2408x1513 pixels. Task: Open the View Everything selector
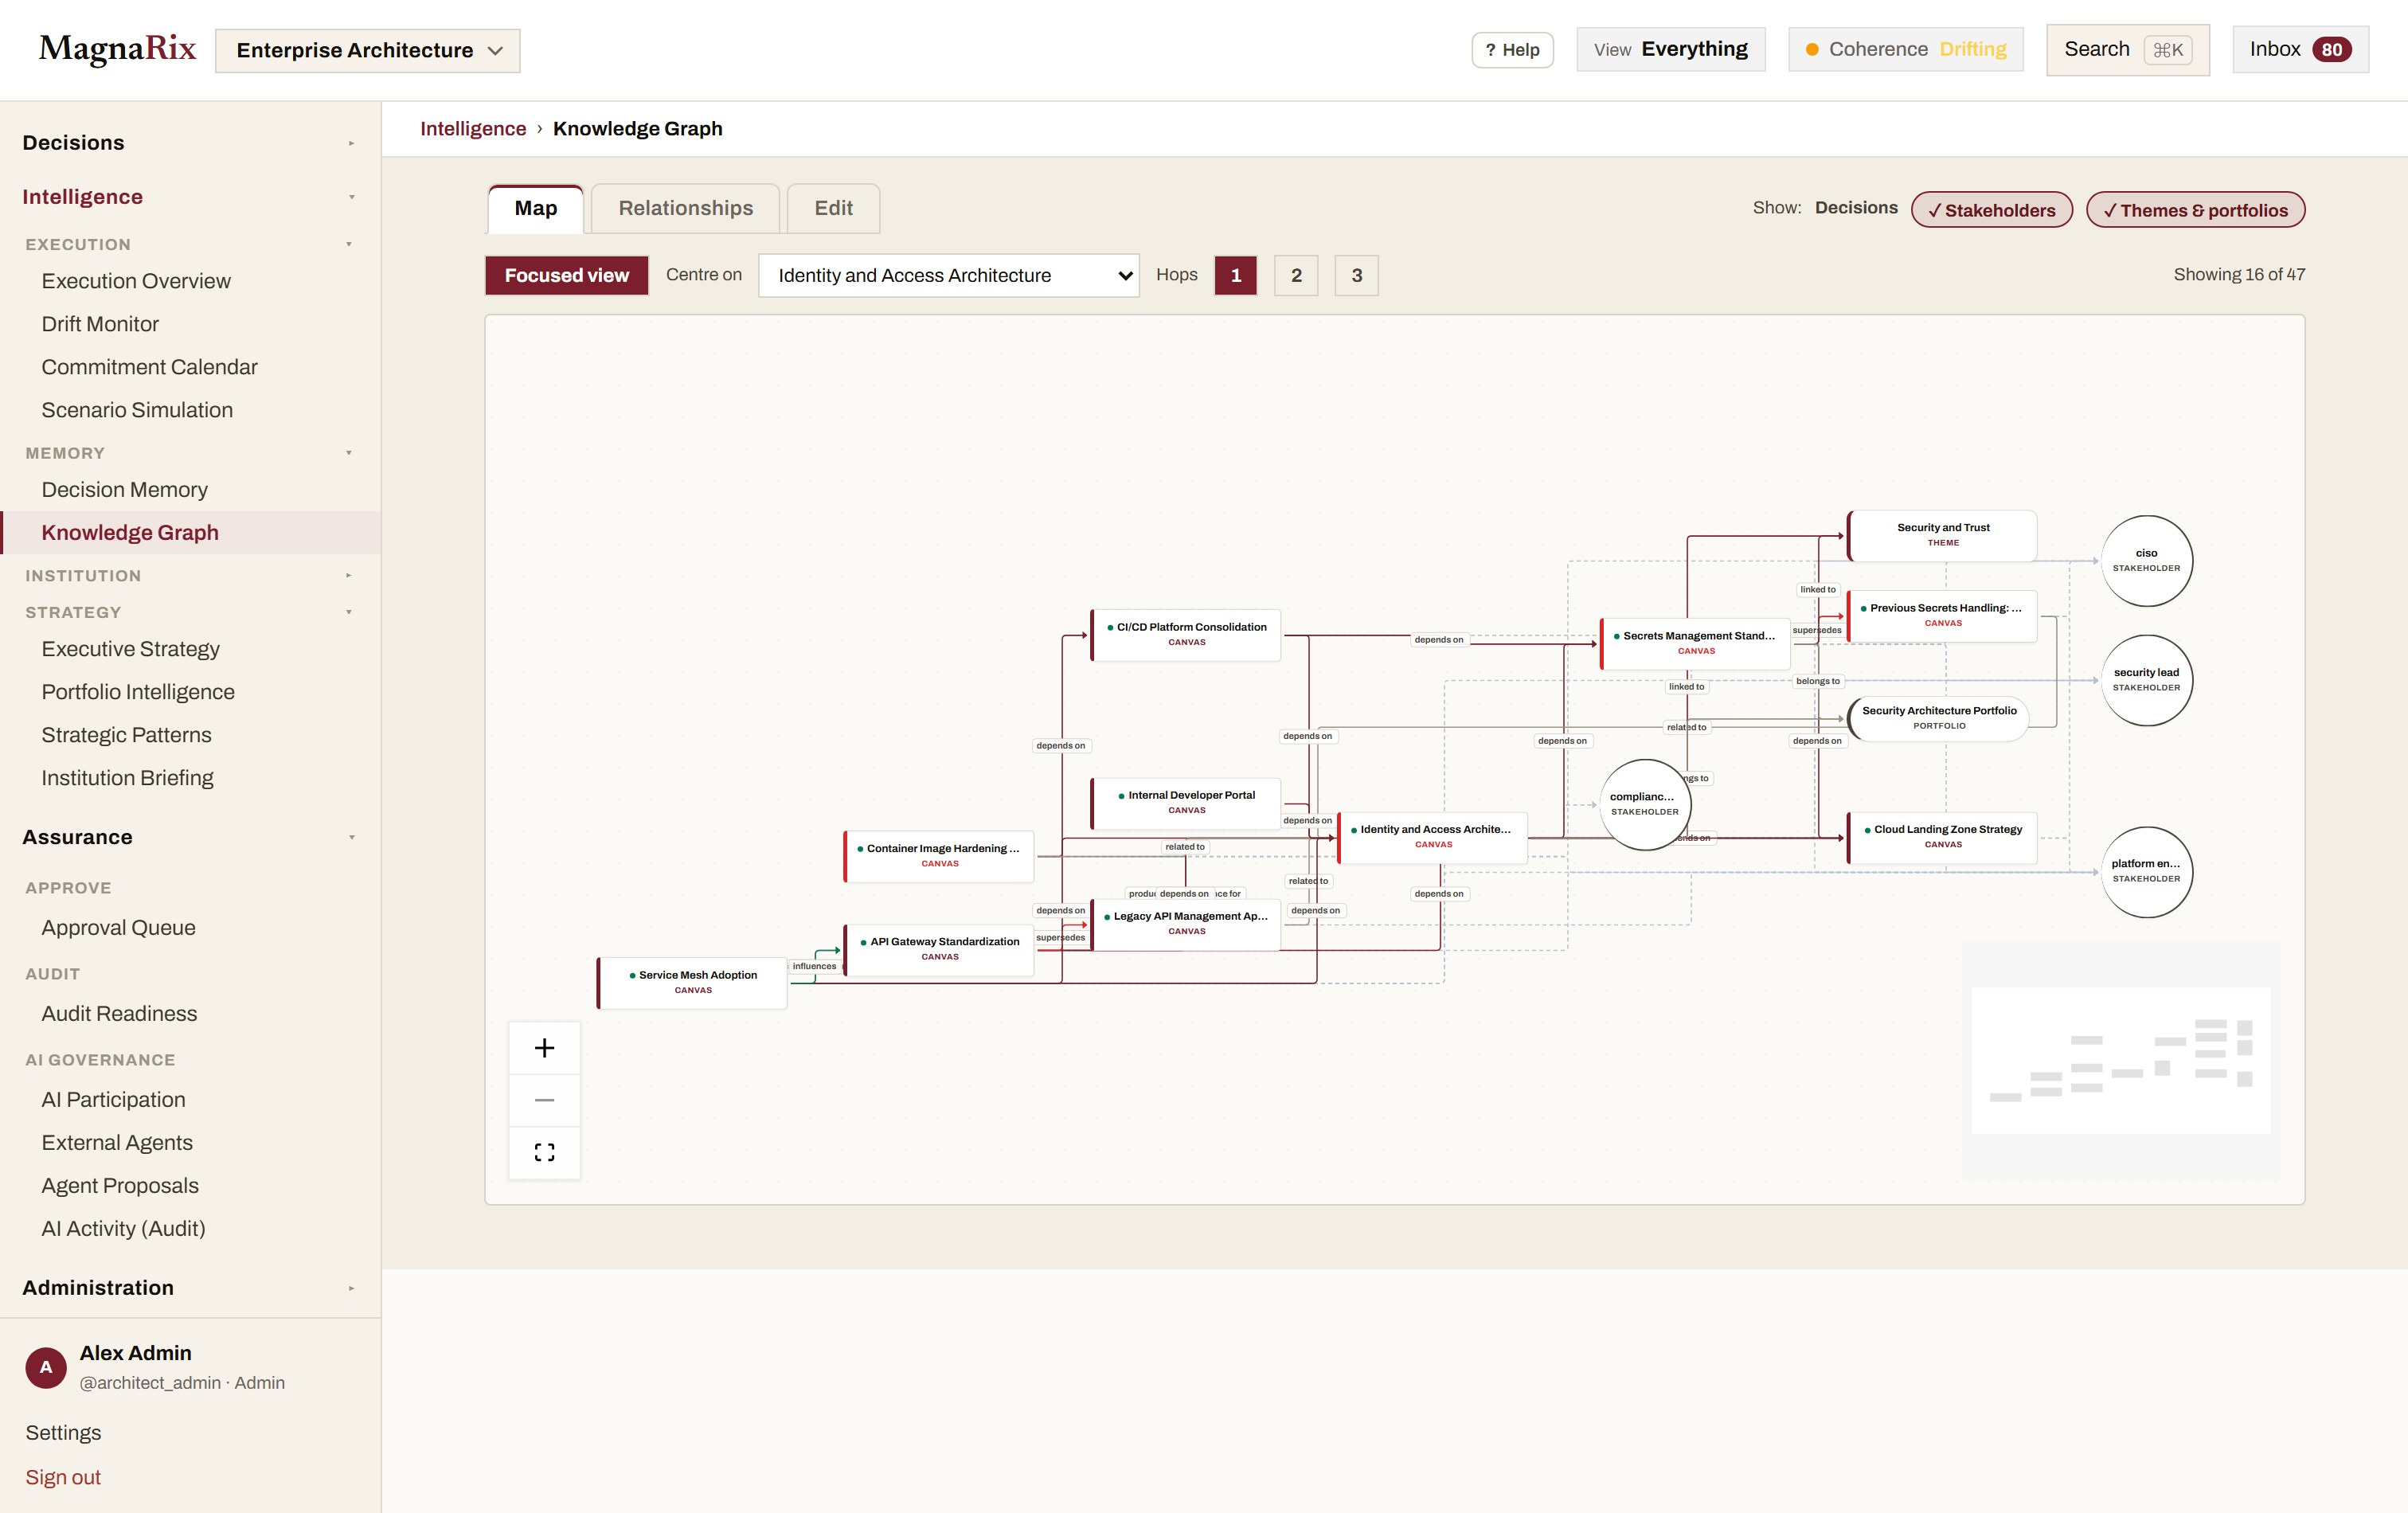pyautogui.click(x=1671, y=49)
